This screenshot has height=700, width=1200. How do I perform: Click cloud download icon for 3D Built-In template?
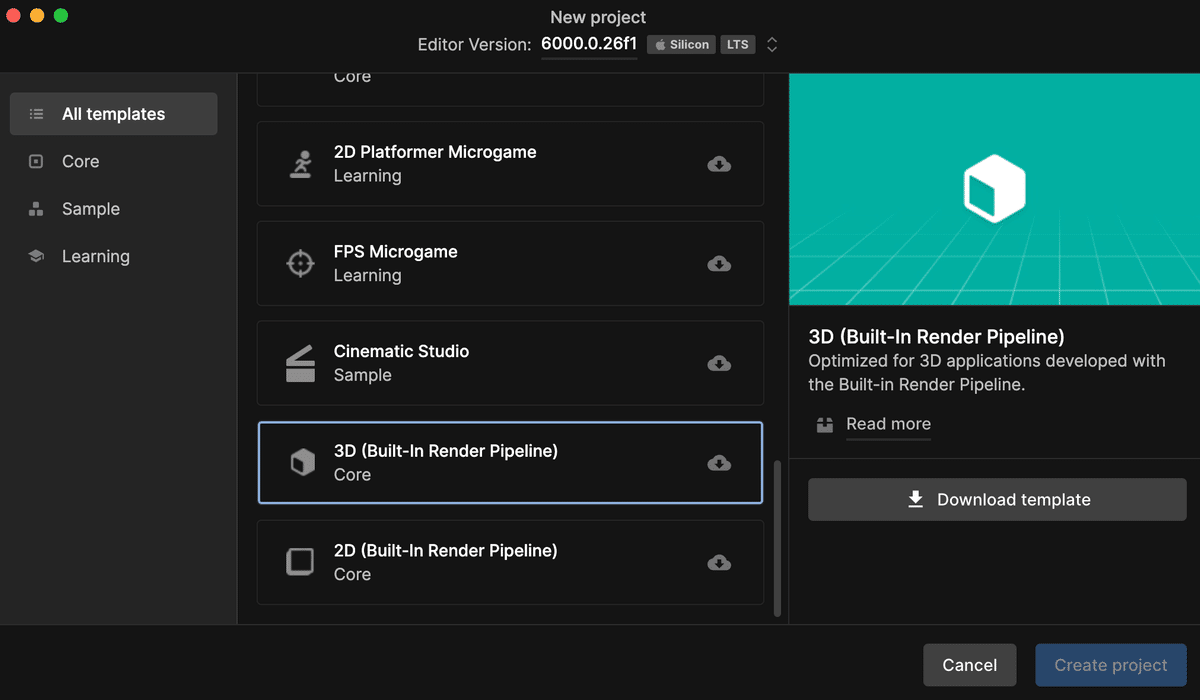click(719, 463)
